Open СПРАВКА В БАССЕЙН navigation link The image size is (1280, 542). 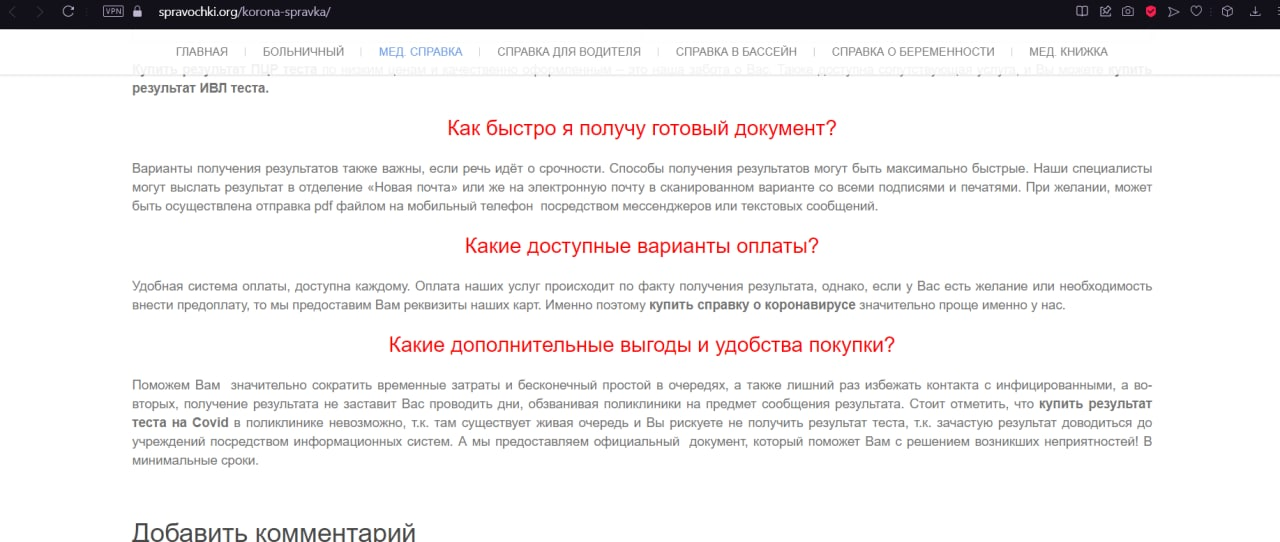736,52
